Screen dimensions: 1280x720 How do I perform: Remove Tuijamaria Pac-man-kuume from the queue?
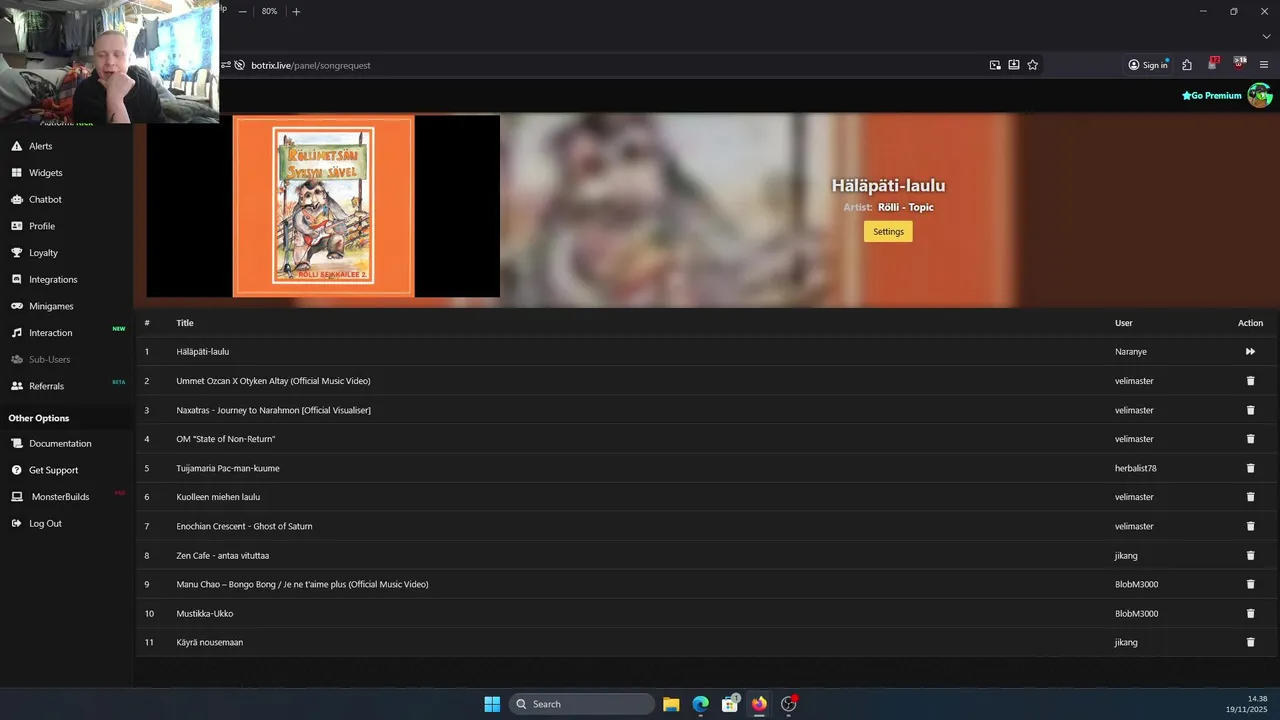(1250, 468)
